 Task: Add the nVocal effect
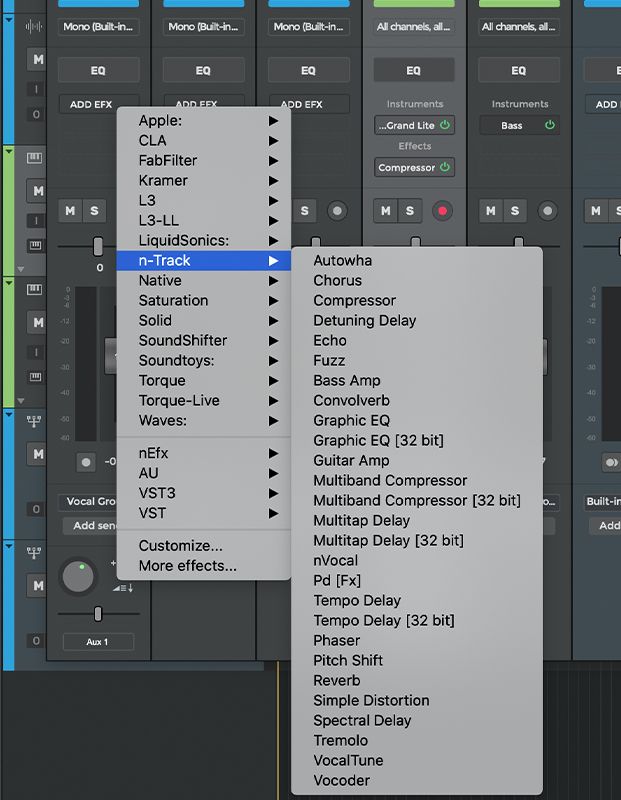pyautogui.click(x=416, y=560)
